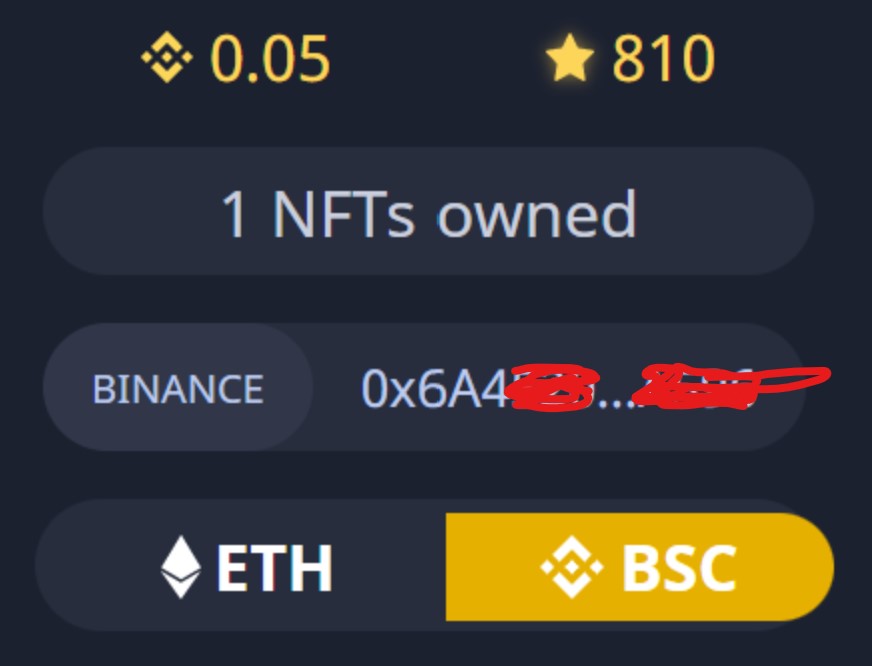872x666 pixels.
Task: Click the ETH text label
Action: point(274,568)
